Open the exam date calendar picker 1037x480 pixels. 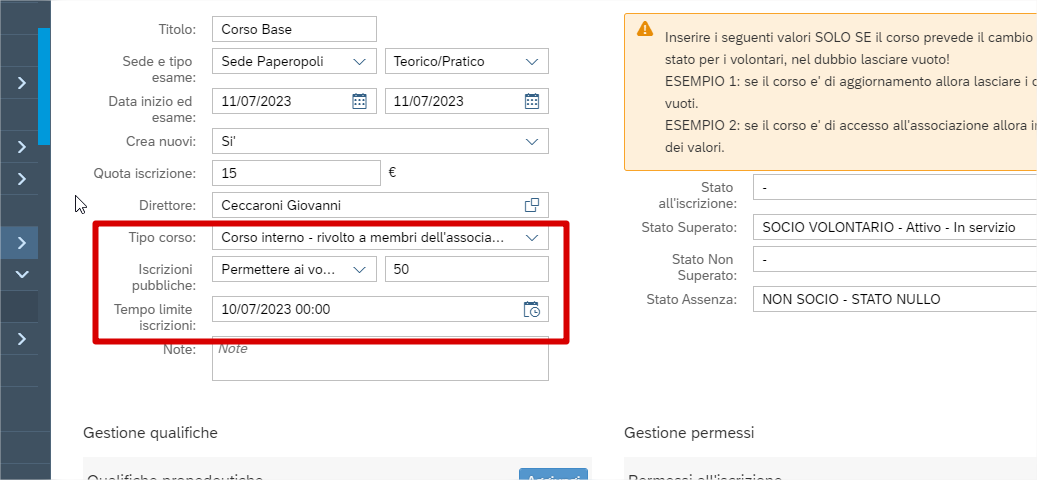coord(532,101)
